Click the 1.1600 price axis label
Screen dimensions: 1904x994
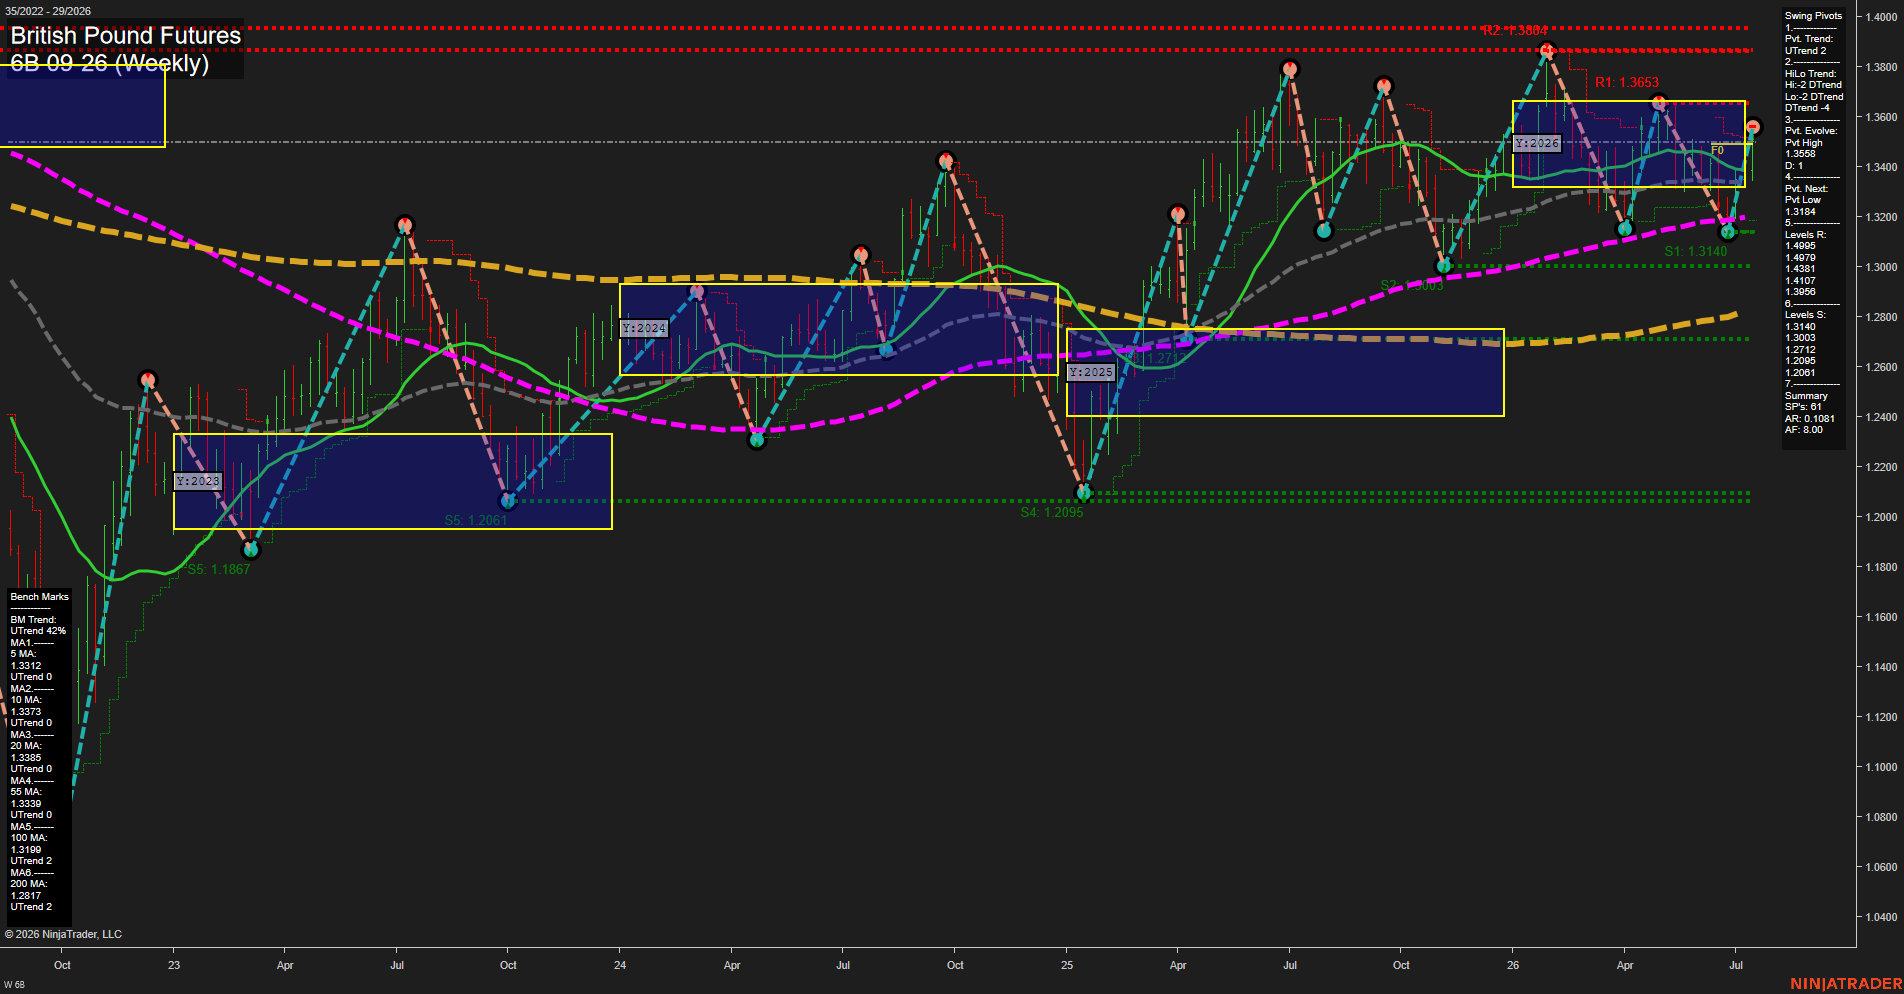click(1881, 617)
